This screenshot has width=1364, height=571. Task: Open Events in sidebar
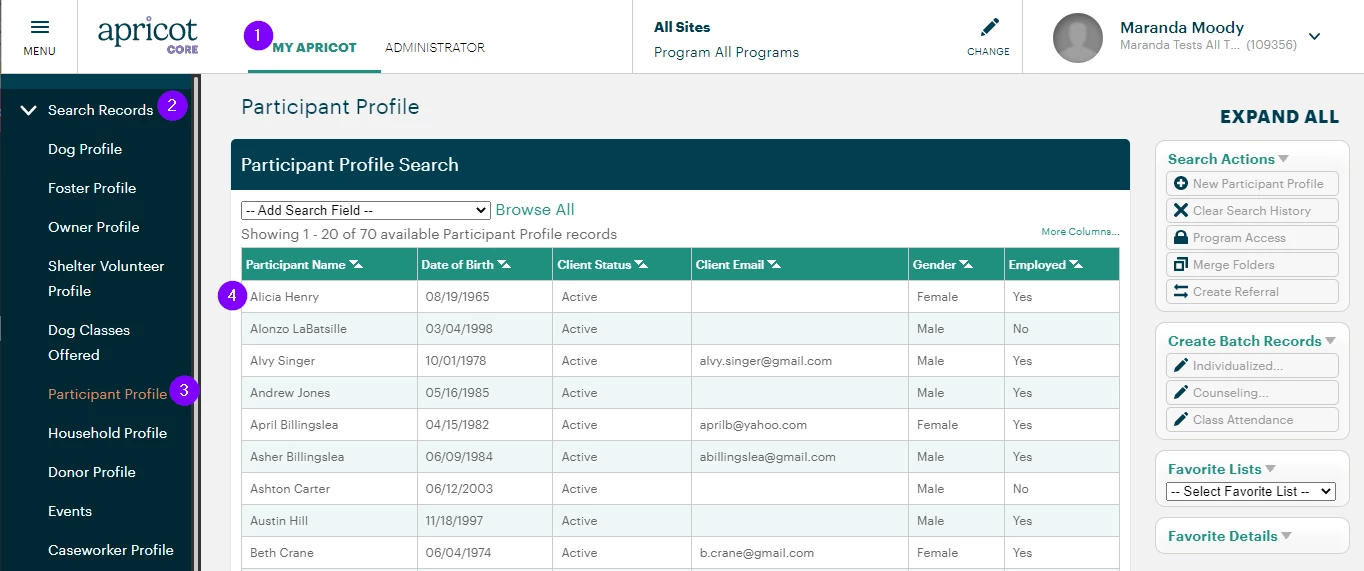[70, 511]
